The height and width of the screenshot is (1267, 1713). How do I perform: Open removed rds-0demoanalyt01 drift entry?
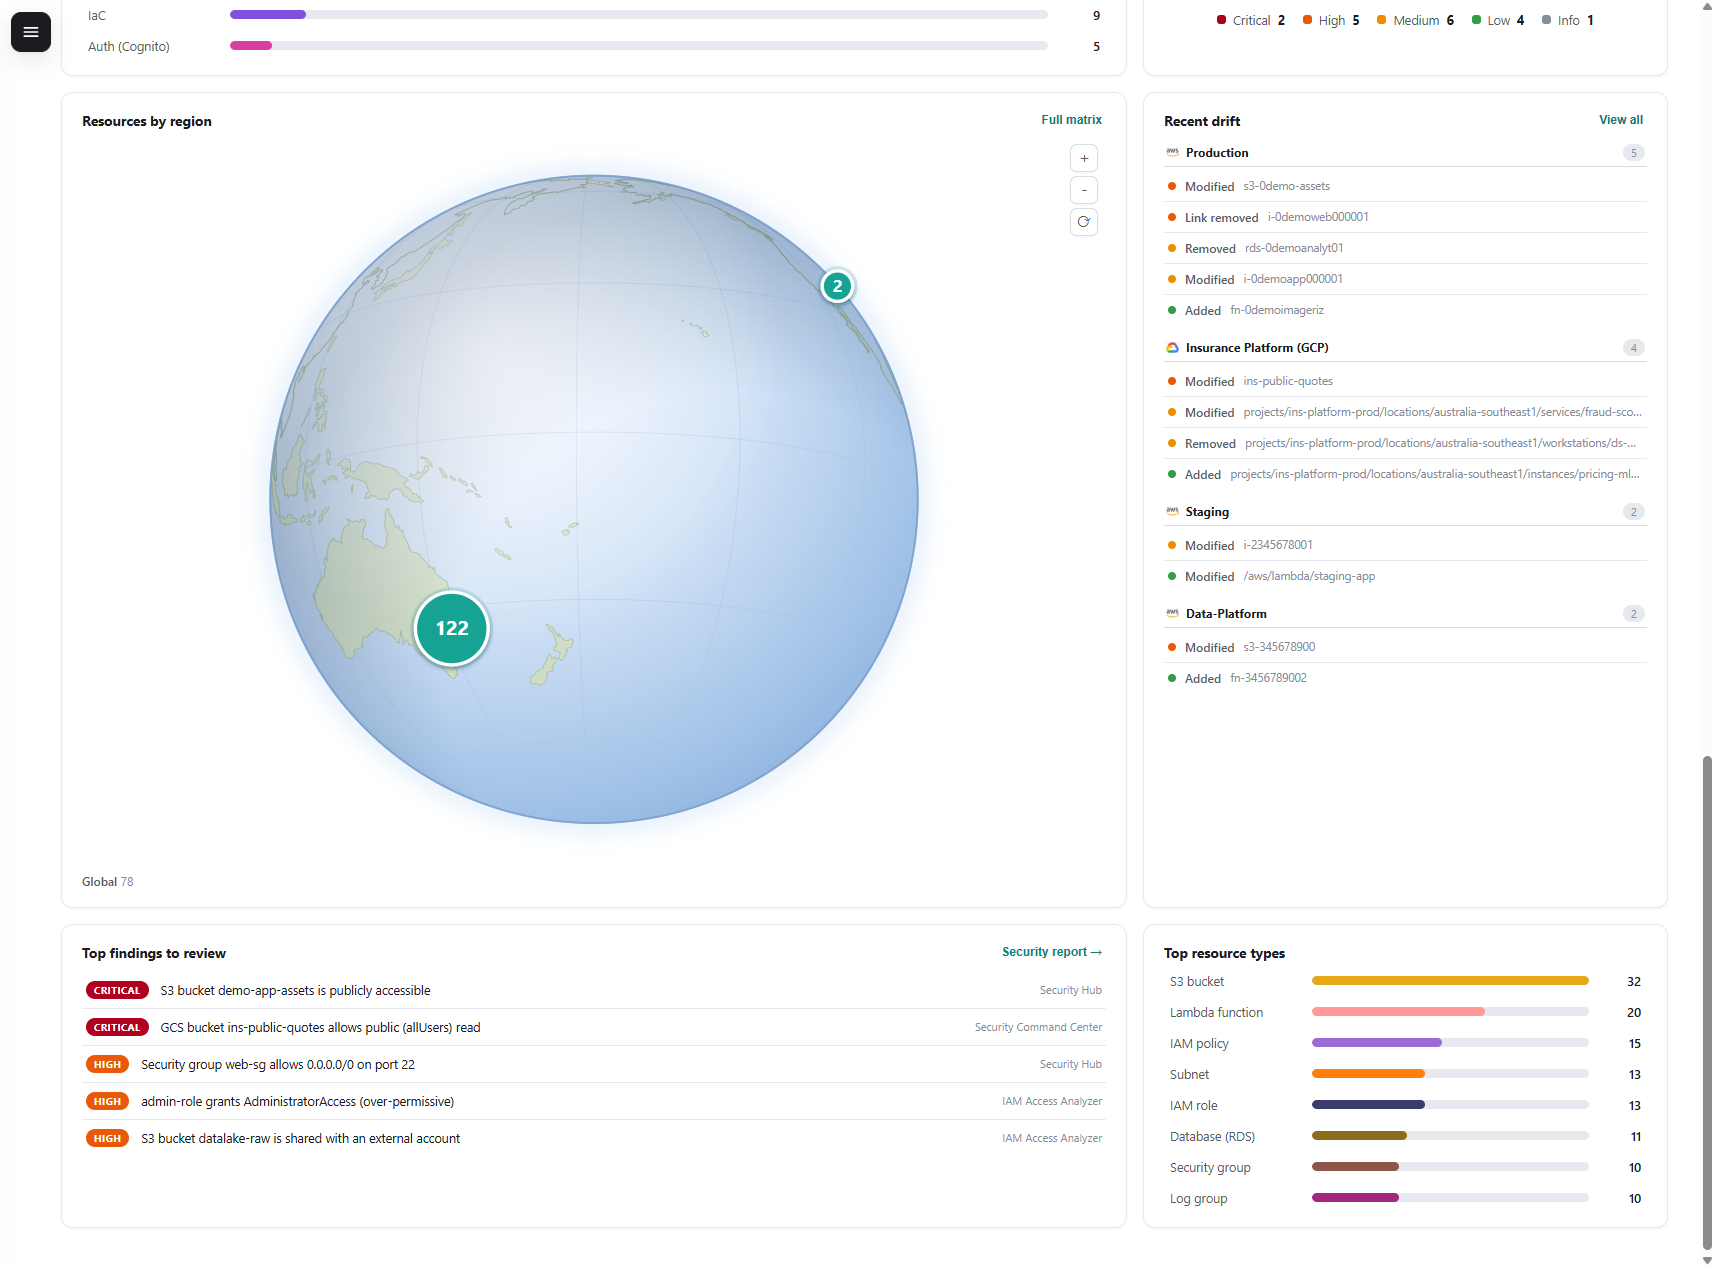point(1405,249)
